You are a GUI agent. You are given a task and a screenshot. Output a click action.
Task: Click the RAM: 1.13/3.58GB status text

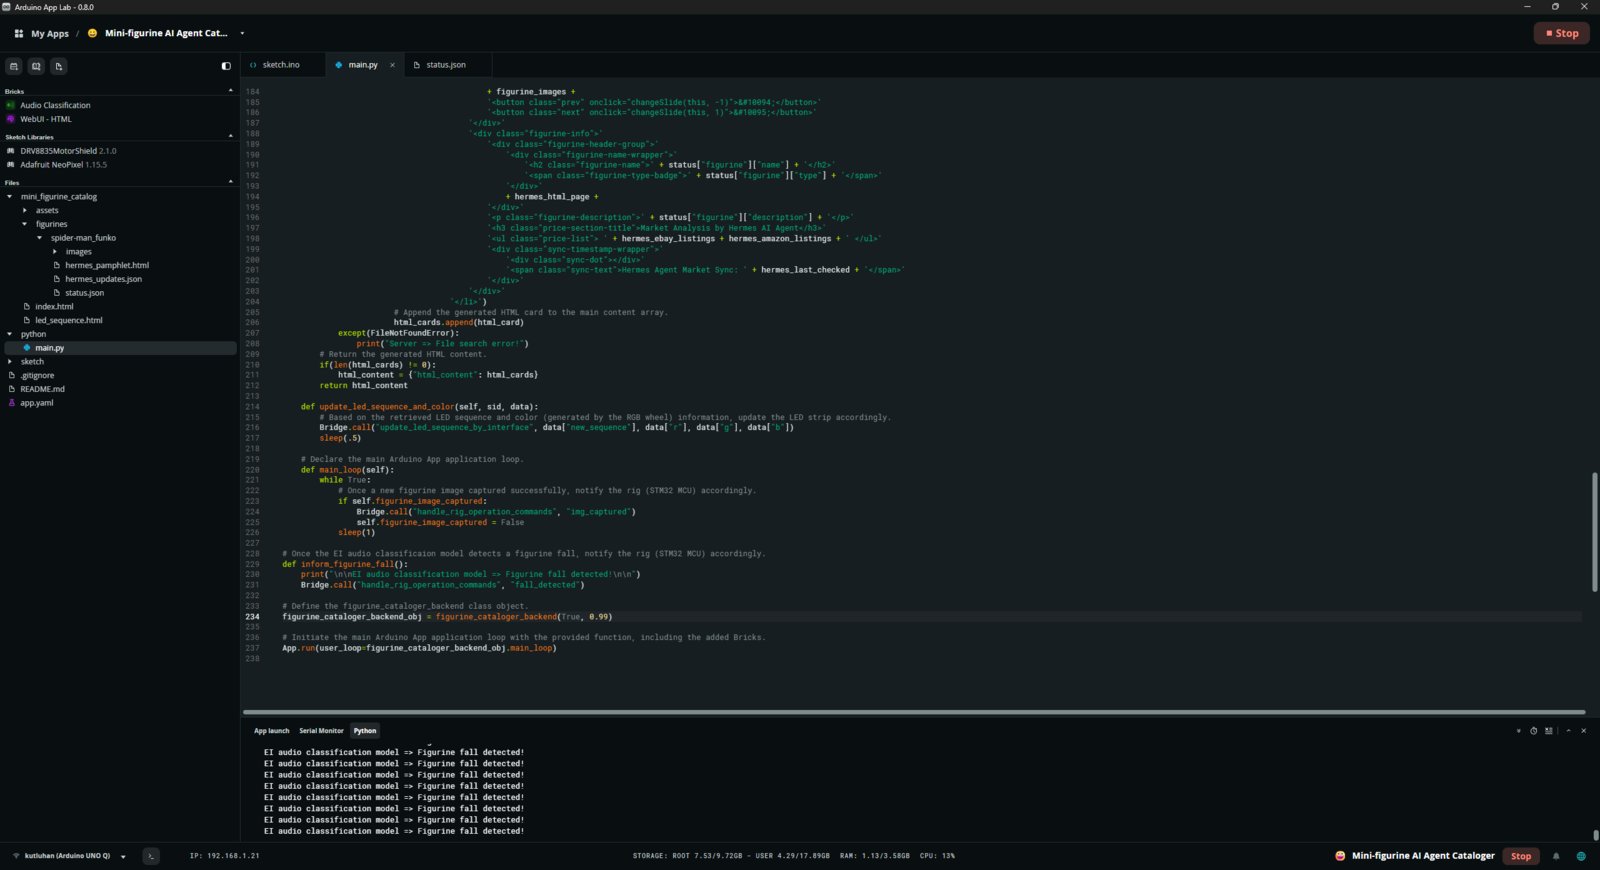(x=874, y=856)
